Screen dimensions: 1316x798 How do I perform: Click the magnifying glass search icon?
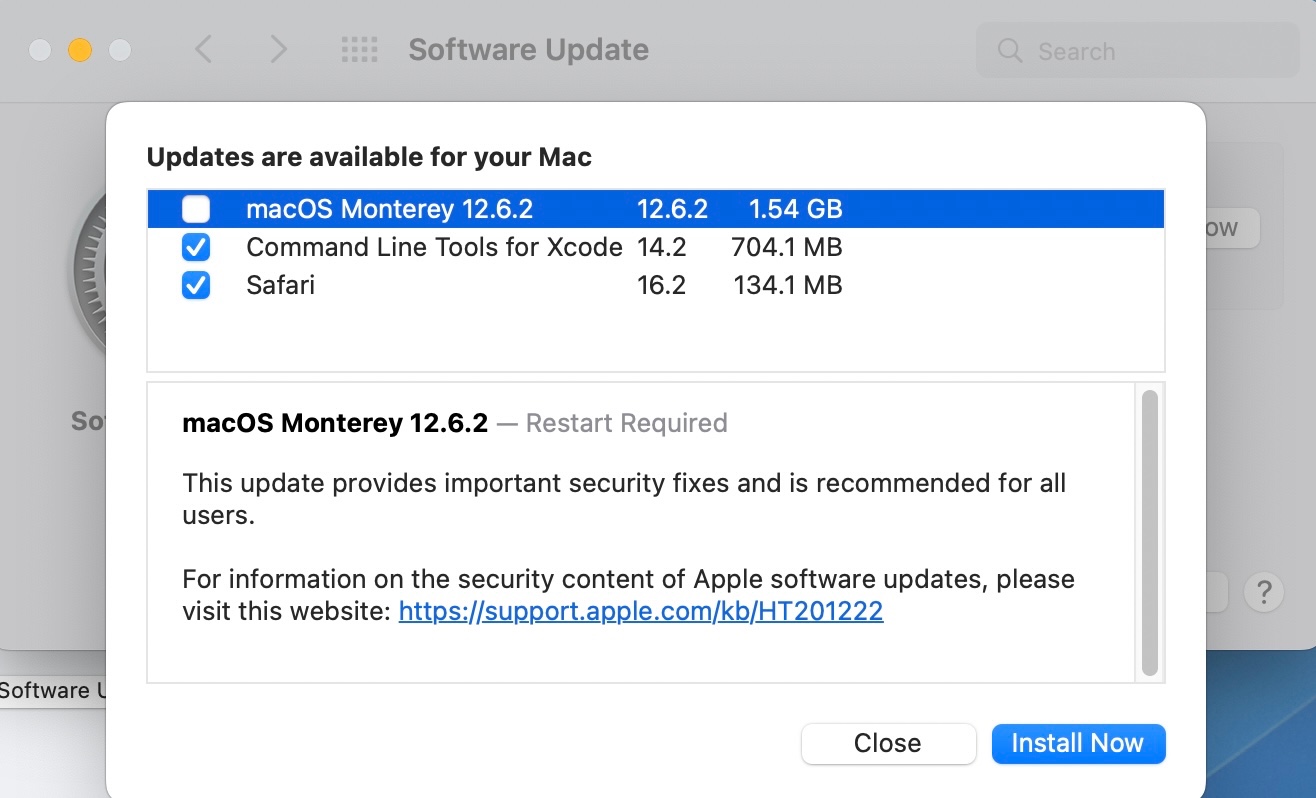click(1010, 51)
